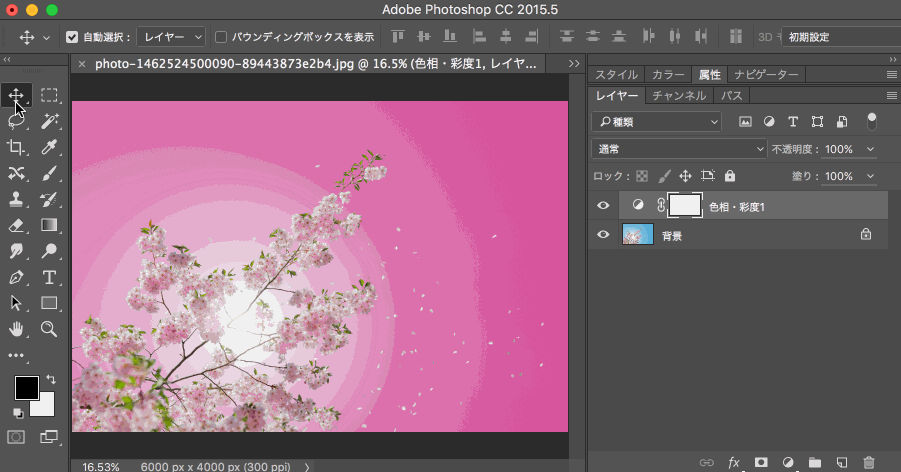Check バウンディングボックスを表示 option

[x=221, y=37]
